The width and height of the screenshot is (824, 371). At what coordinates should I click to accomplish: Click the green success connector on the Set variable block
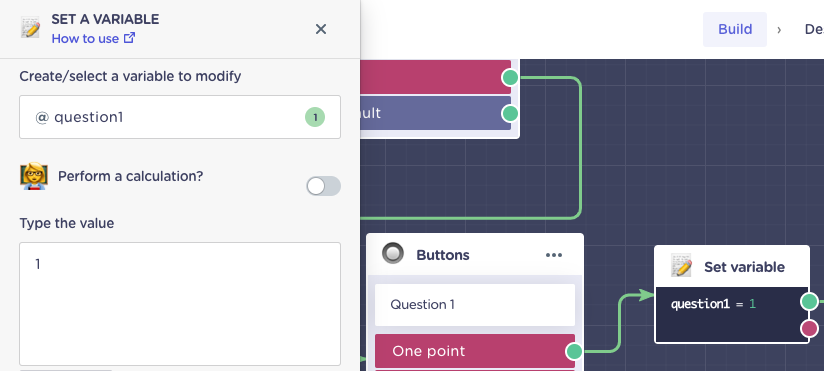click(x=809, y=302)
